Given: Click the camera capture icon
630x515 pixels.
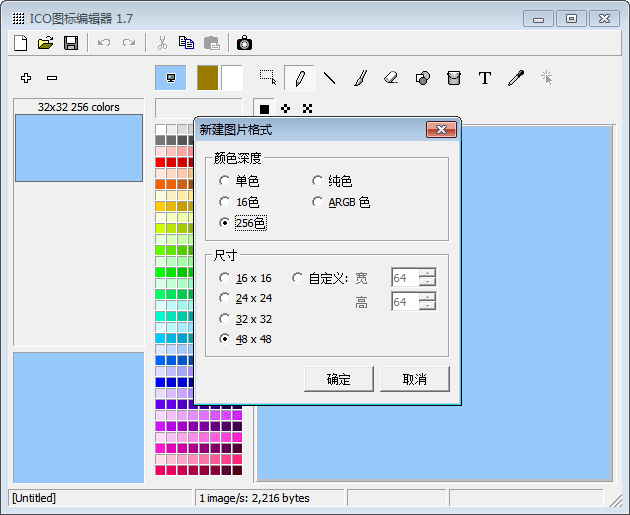Looking at the screenshot, I should click(244, 42).
